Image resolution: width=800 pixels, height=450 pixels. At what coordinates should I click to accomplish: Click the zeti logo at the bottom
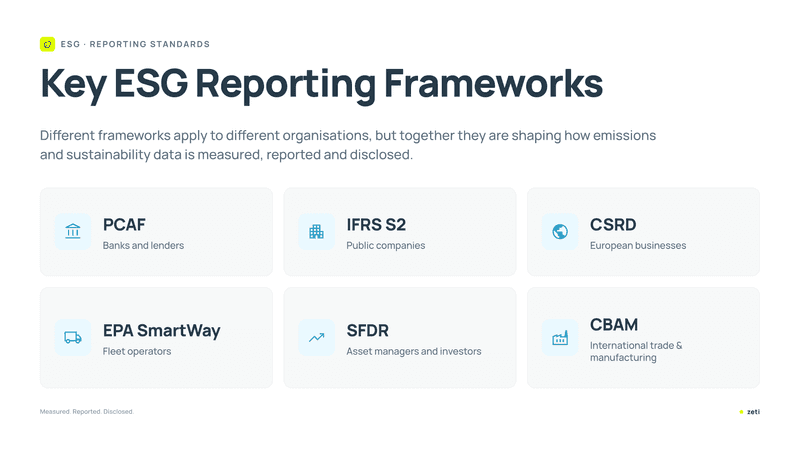pos(749,412)
